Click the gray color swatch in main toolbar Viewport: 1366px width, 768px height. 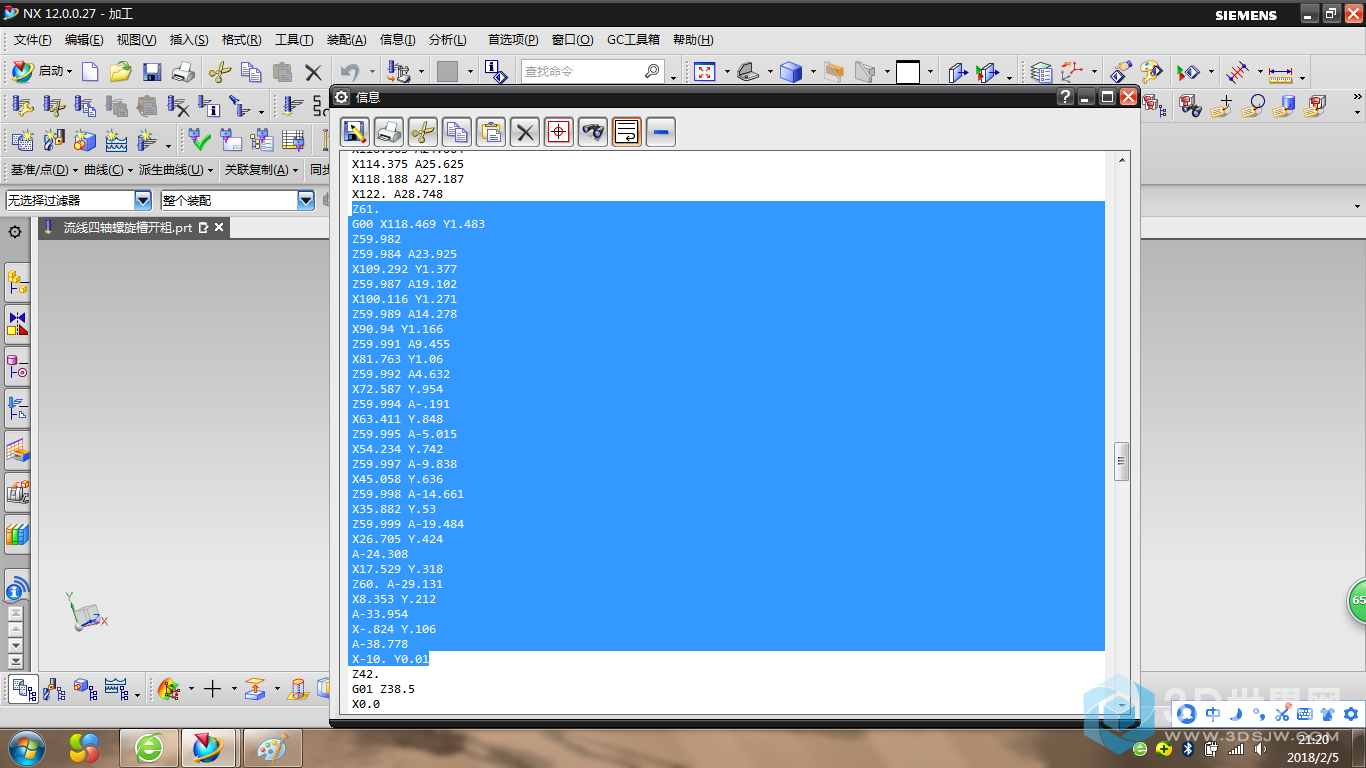[447, 72]
